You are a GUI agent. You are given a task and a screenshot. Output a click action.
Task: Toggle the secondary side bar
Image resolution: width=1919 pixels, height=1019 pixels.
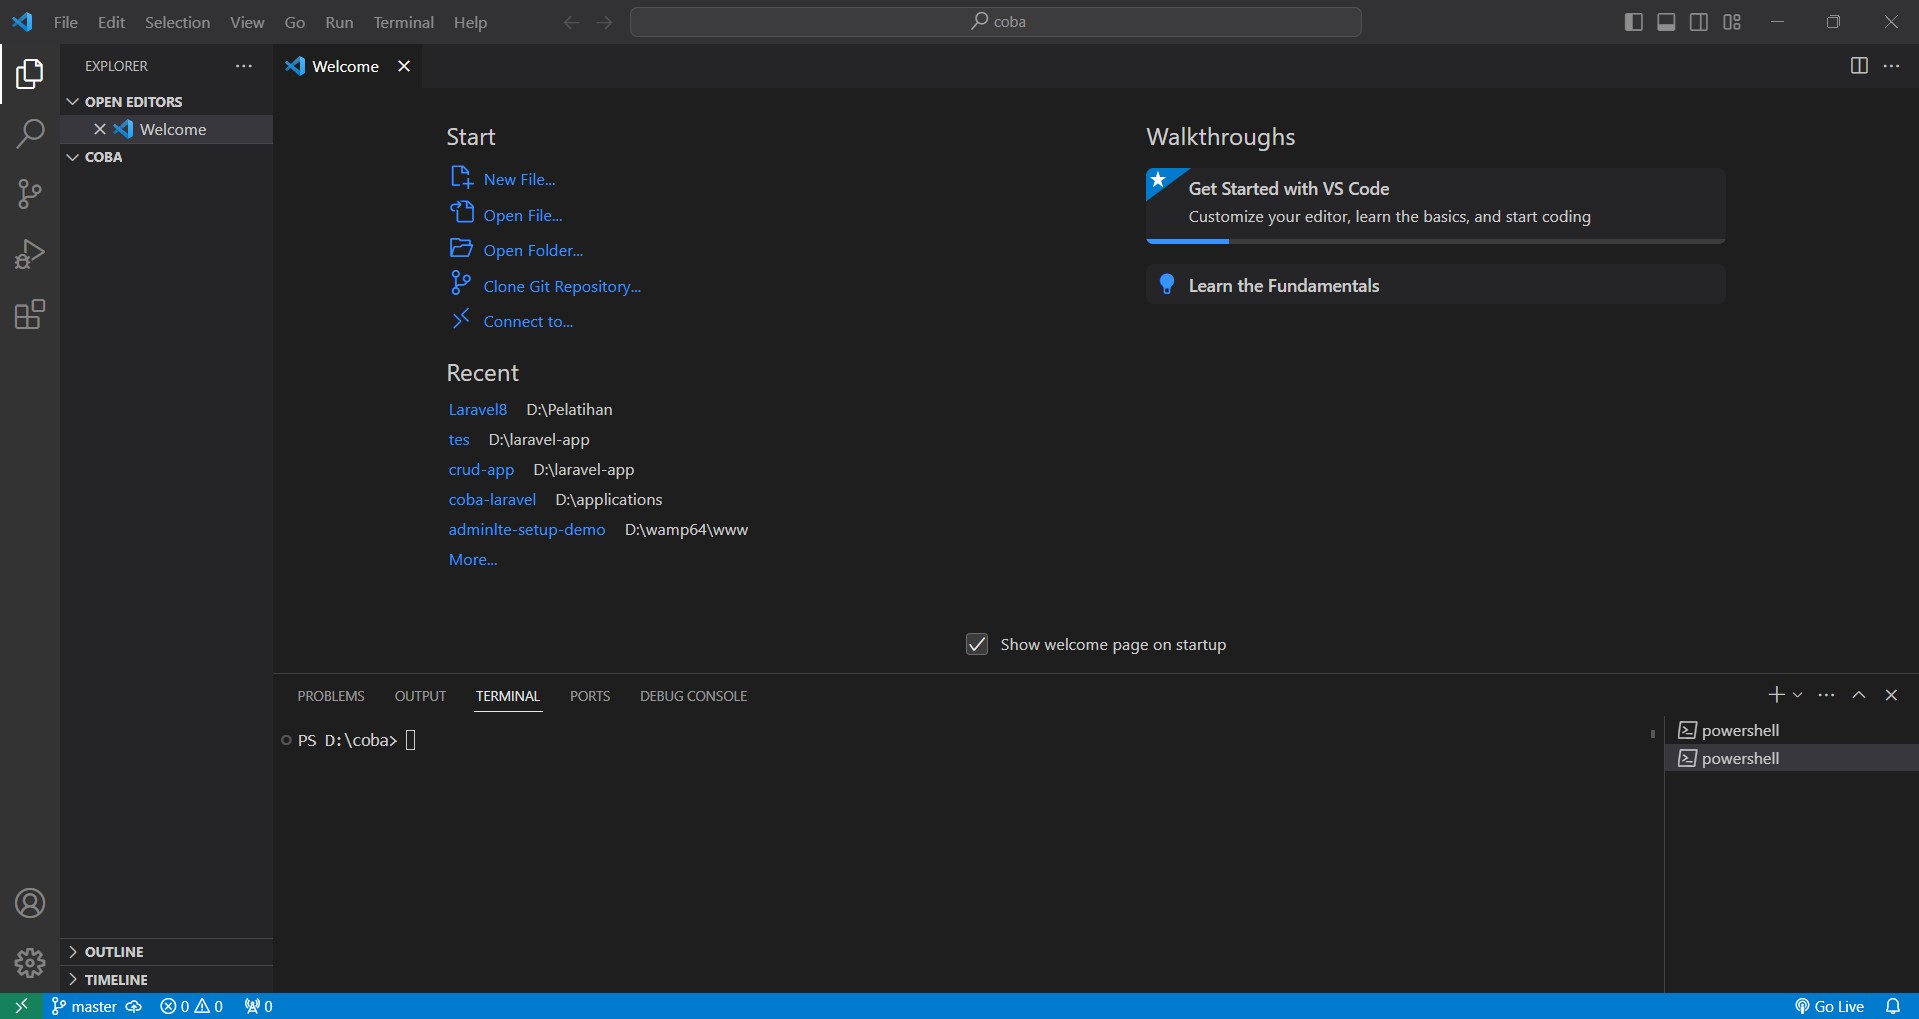coord(1699,21)
